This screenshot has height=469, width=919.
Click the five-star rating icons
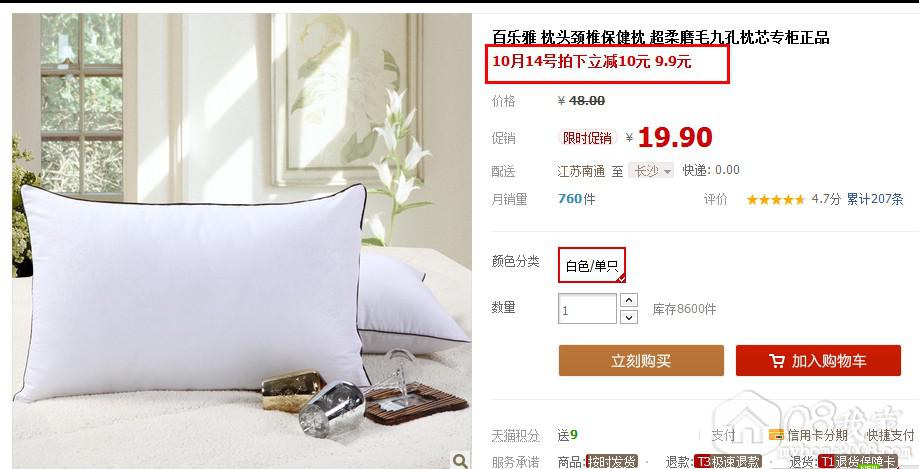(x=775, y=200)
